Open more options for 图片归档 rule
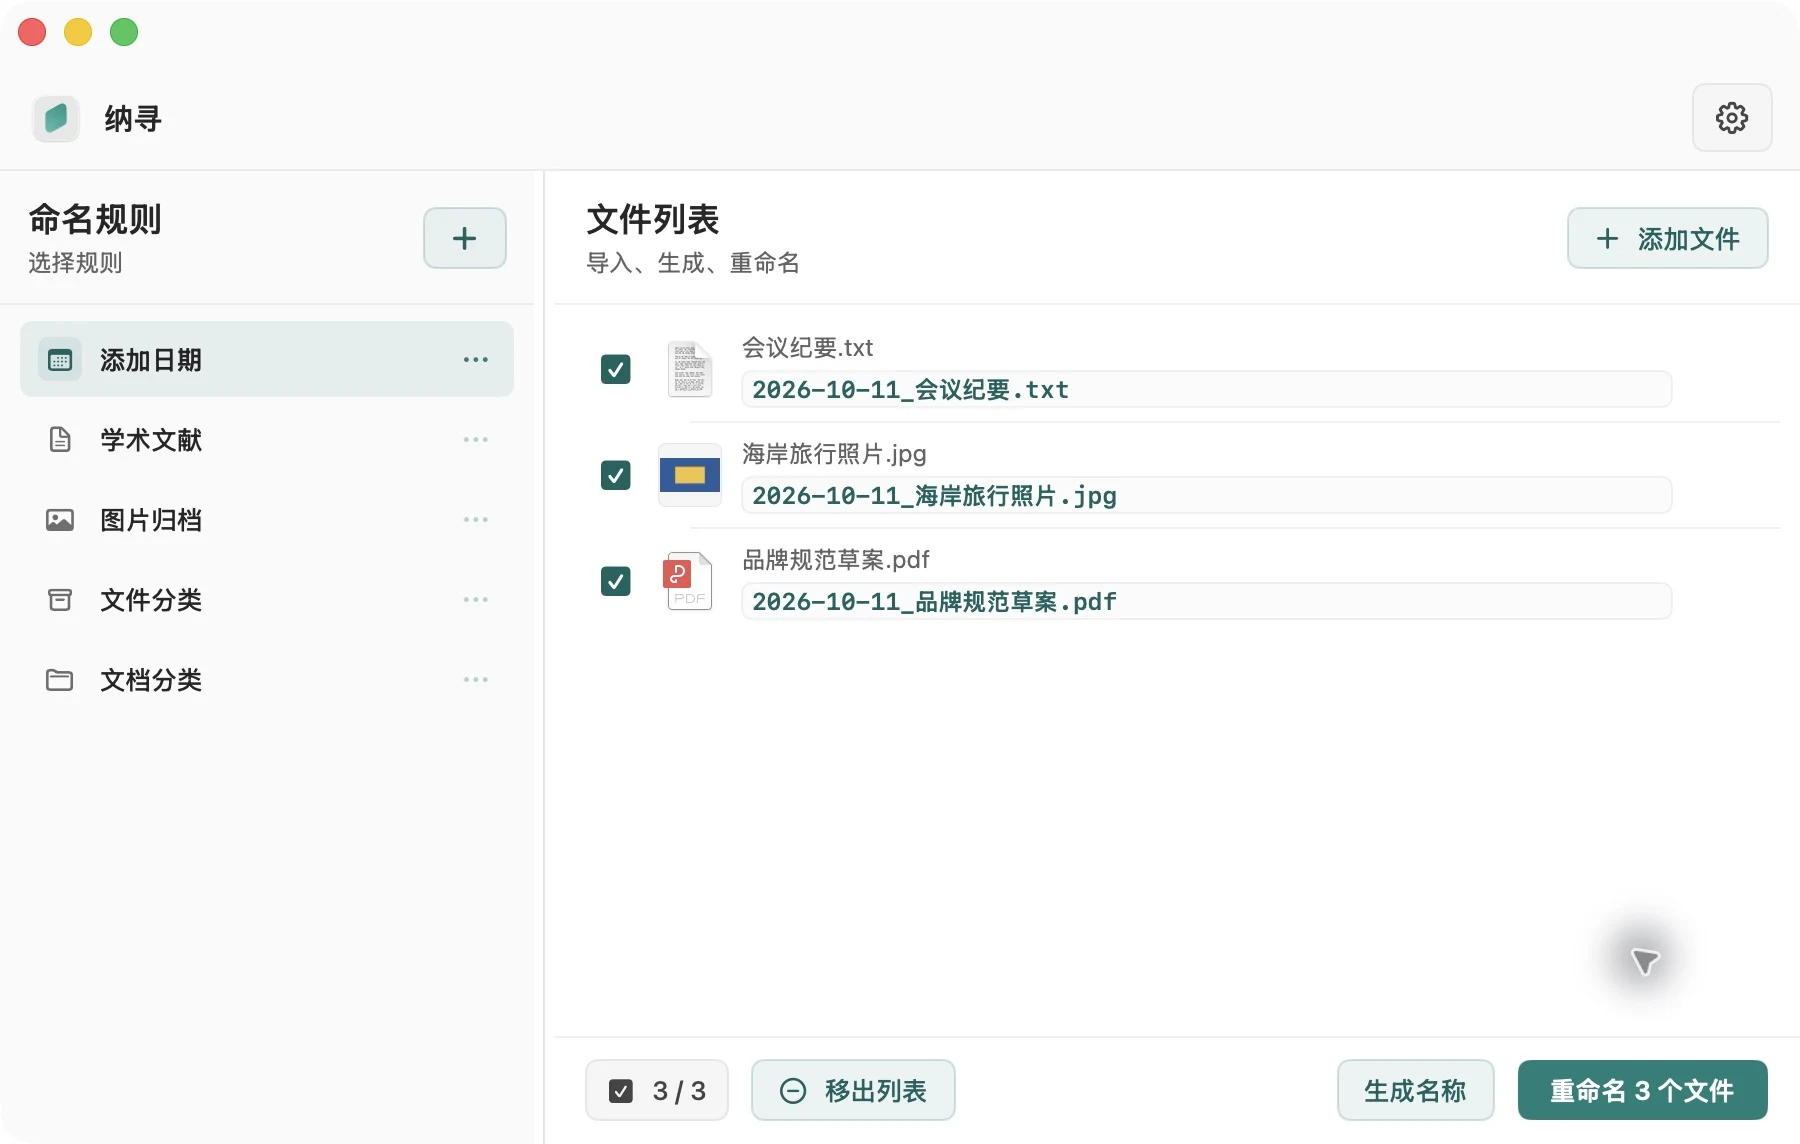The image size is (1800, 1144). coord(476,520)
